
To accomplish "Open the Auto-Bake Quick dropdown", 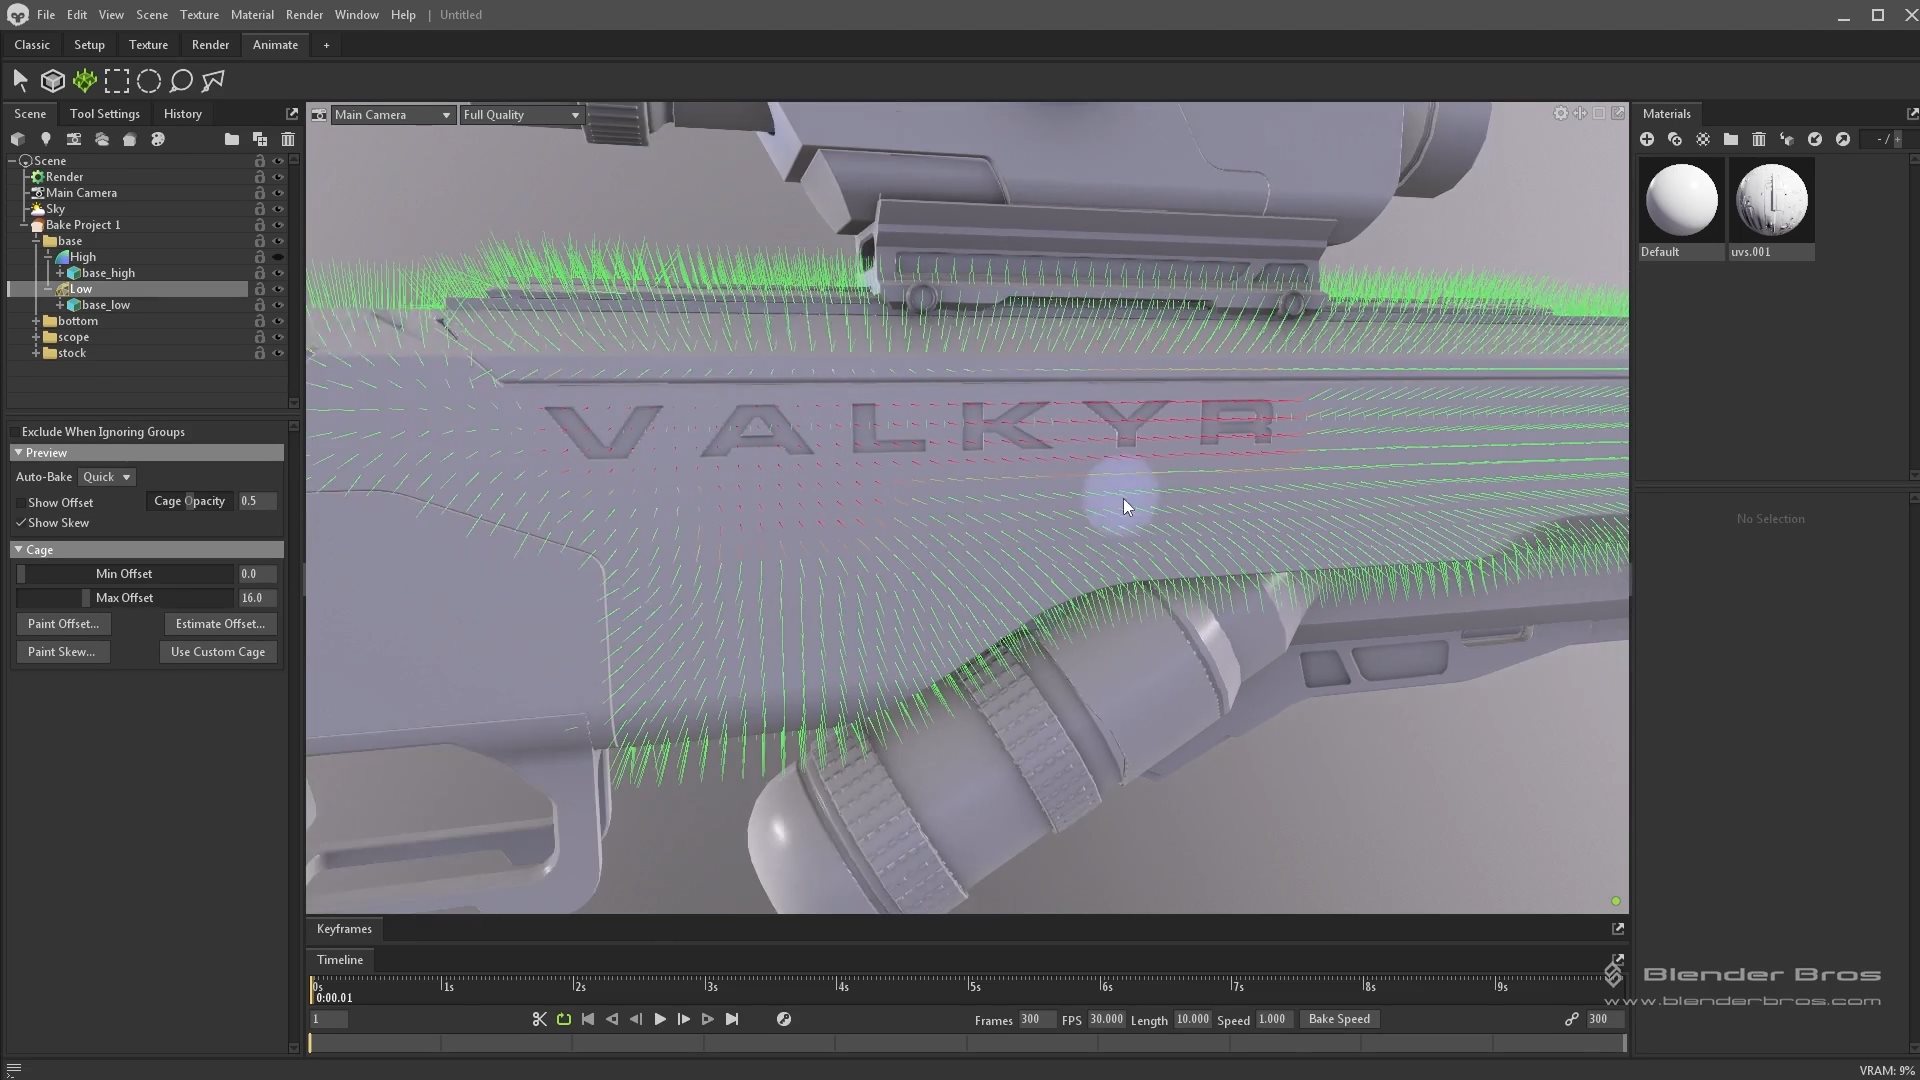I will point(106,477).
